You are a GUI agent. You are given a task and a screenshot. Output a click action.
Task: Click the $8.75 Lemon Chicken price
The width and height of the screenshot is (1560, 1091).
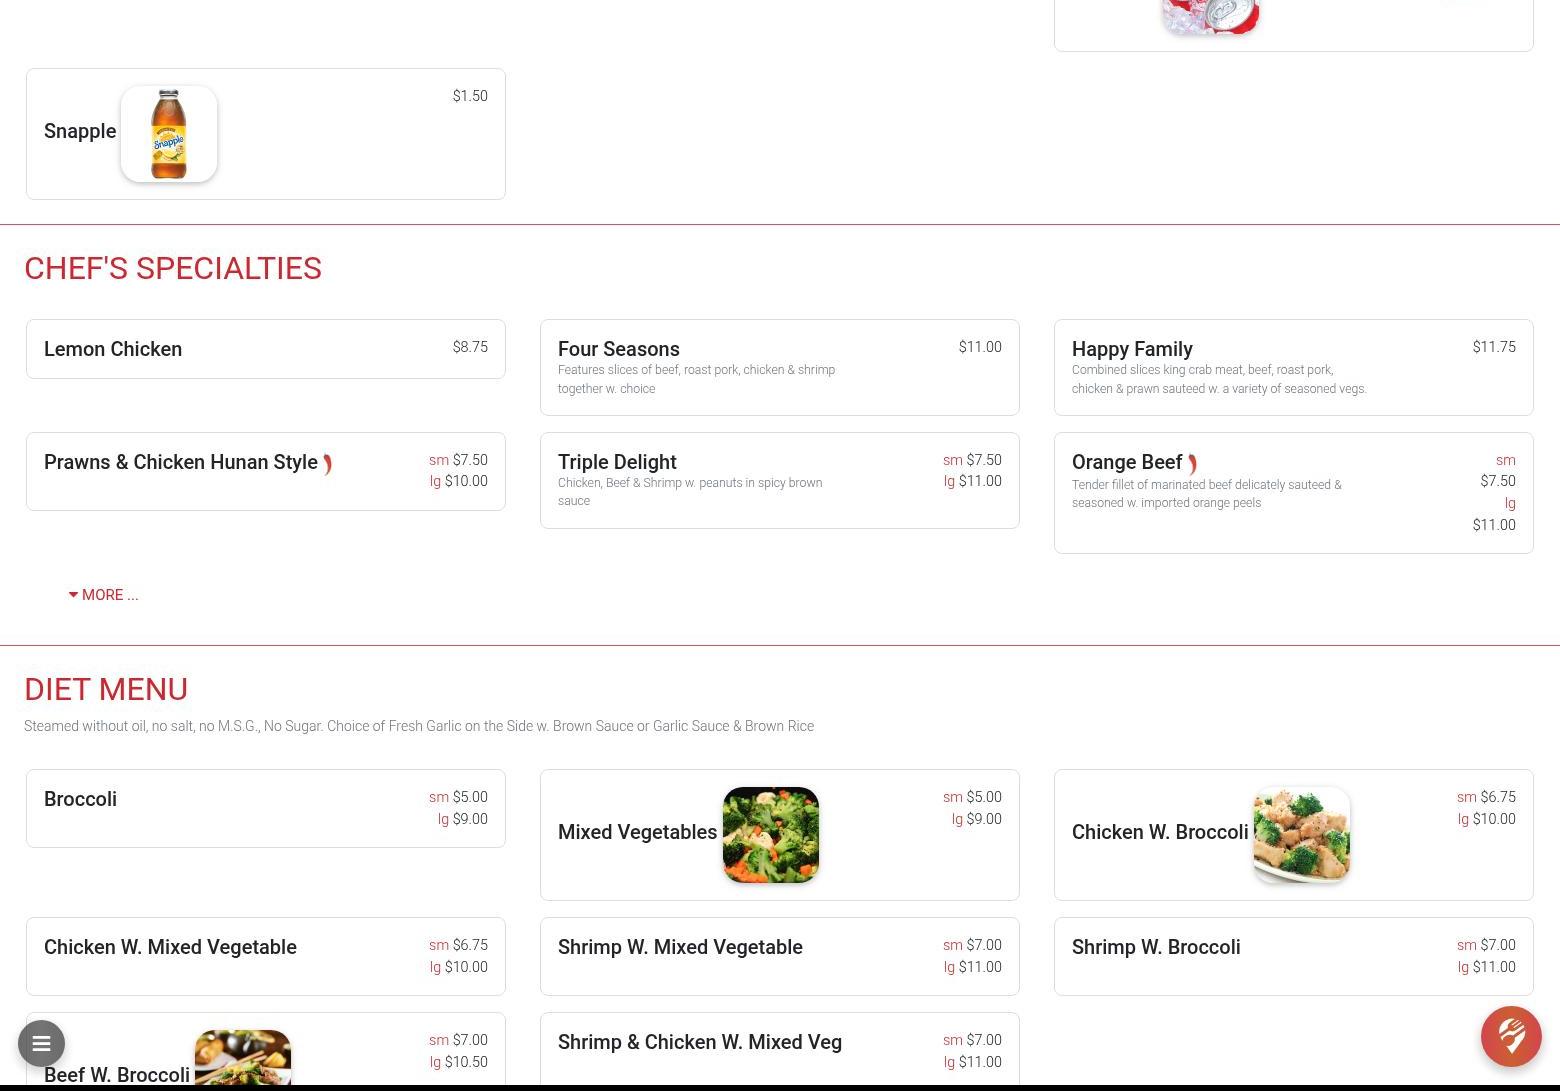click(x=470, y=347)
